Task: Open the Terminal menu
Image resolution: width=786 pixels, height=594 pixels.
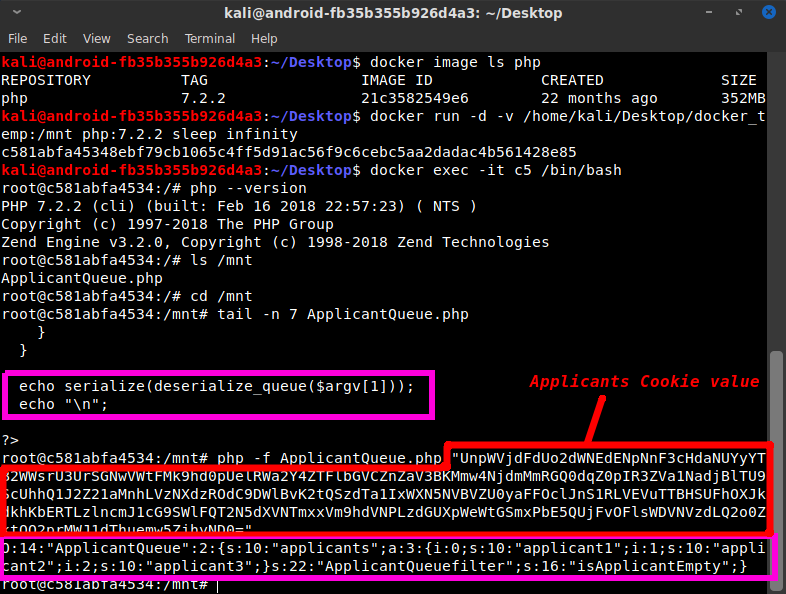Action: click(210, 39)
